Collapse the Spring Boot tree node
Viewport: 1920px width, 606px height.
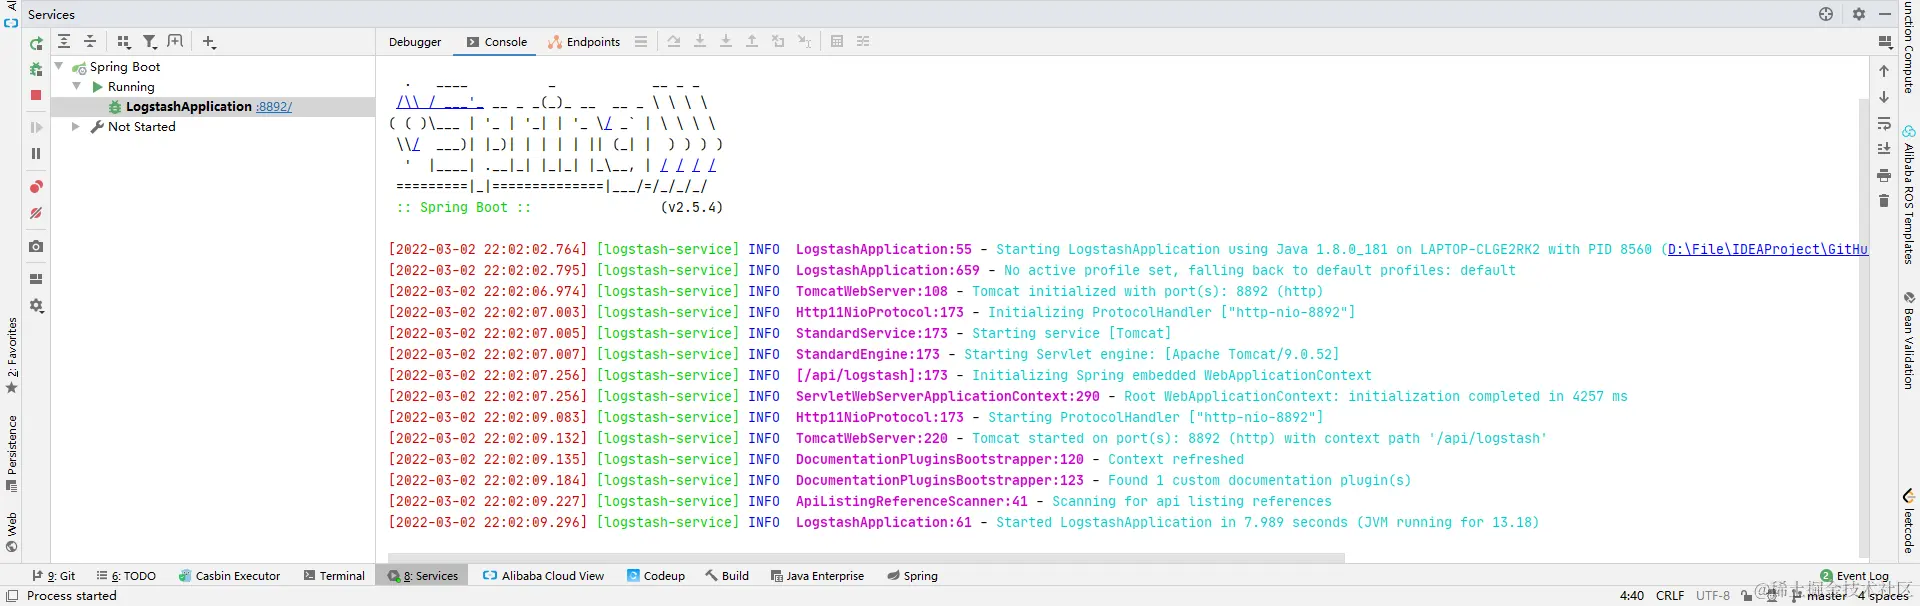coord(59,66)
